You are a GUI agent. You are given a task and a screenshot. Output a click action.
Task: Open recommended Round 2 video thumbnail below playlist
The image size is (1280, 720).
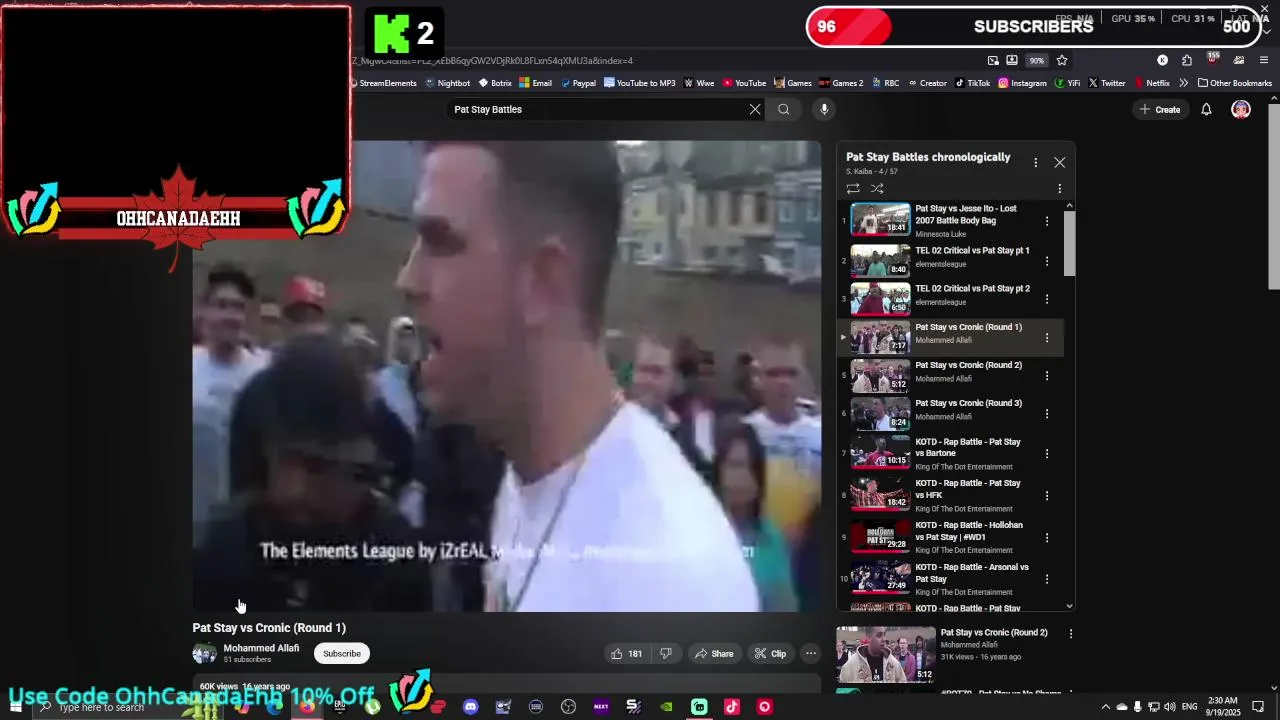pyautogui.click(x=886, y=654)
